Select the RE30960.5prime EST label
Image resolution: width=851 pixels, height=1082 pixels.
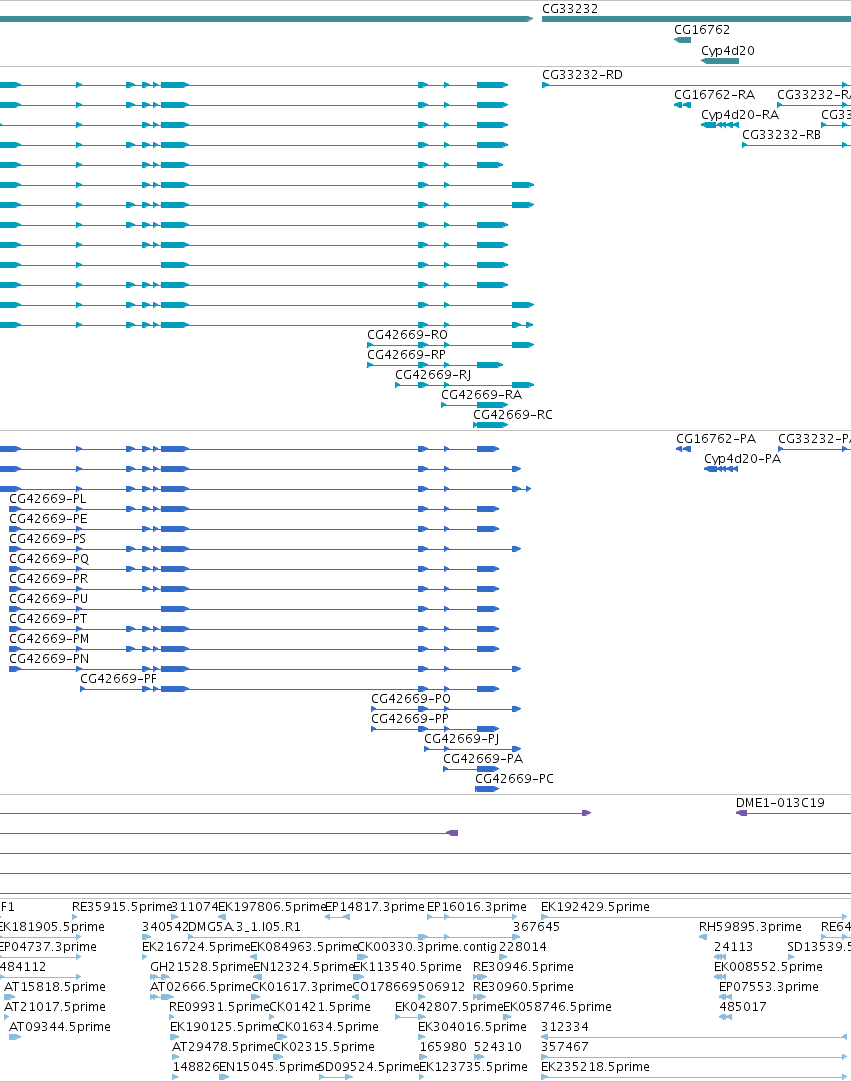pos(523,987)
